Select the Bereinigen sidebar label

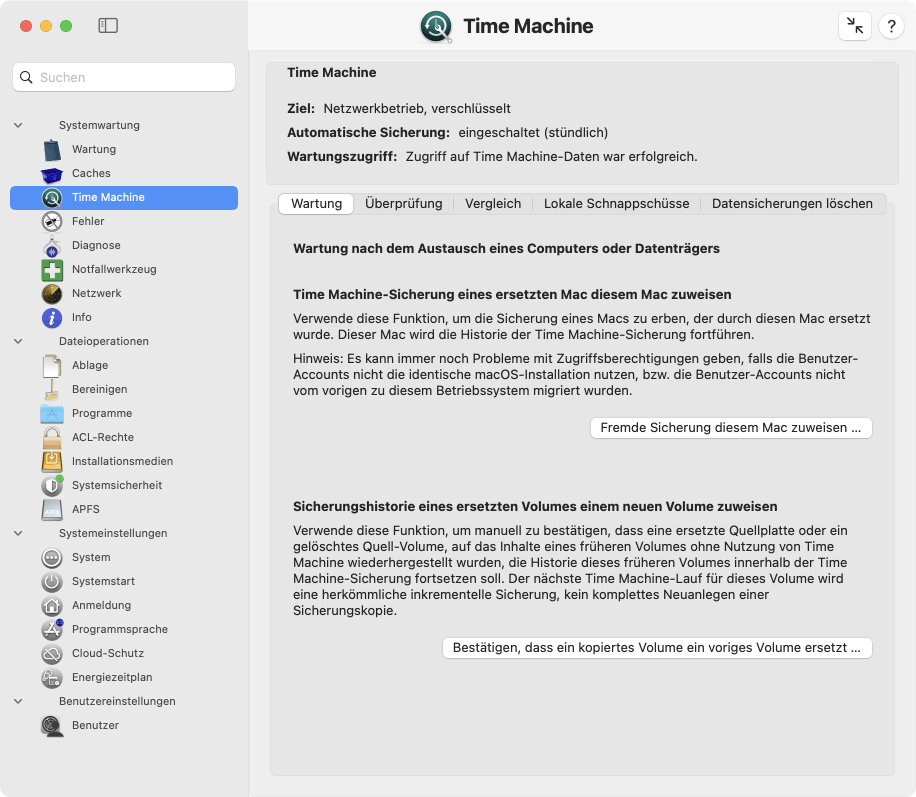point(100,389)
